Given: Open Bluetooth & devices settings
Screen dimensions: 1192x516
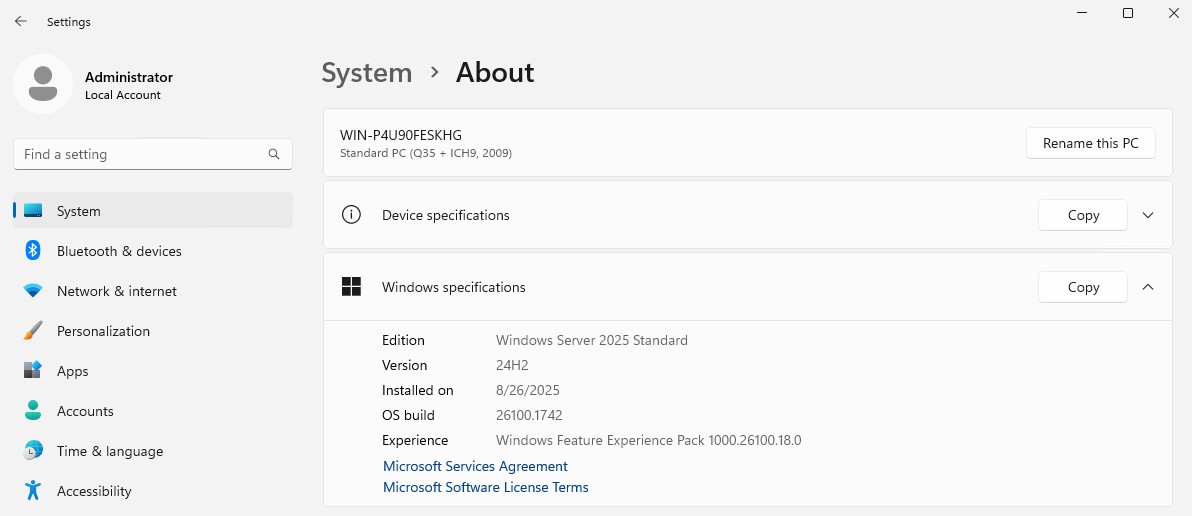Looking at the screenshot, I should coord(153,251).
